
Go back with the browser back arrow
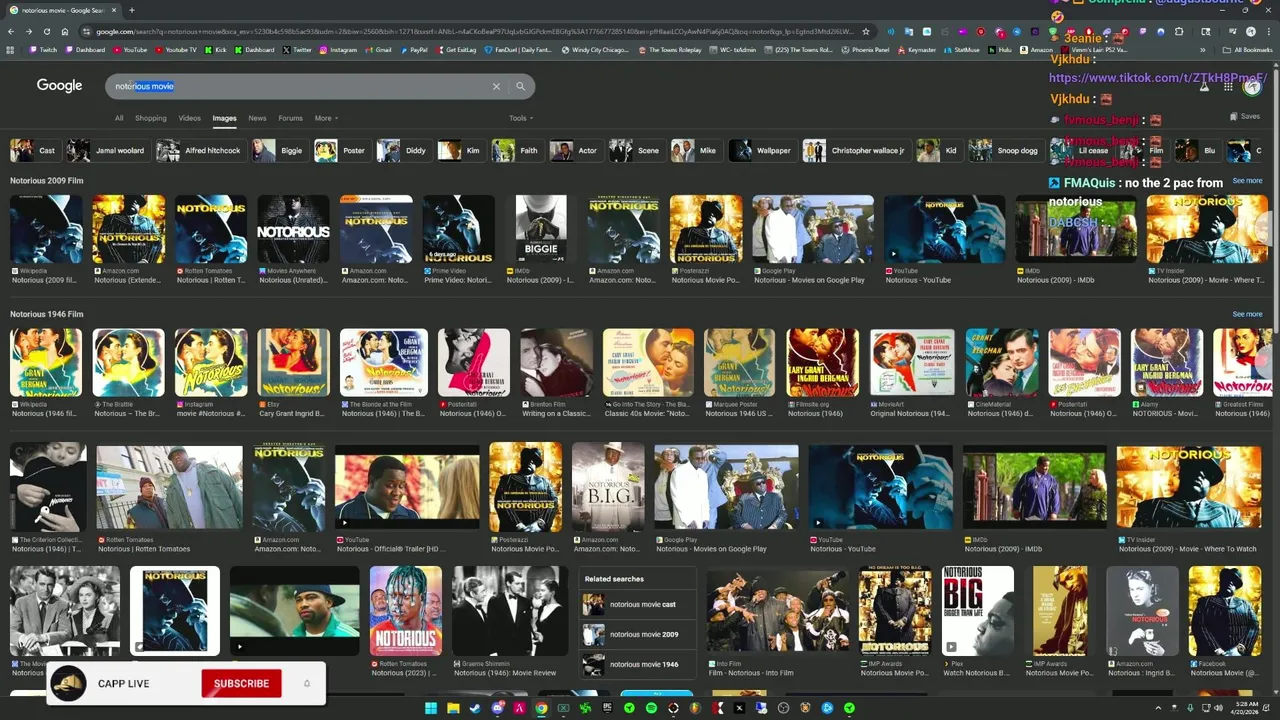click(11, 31)
